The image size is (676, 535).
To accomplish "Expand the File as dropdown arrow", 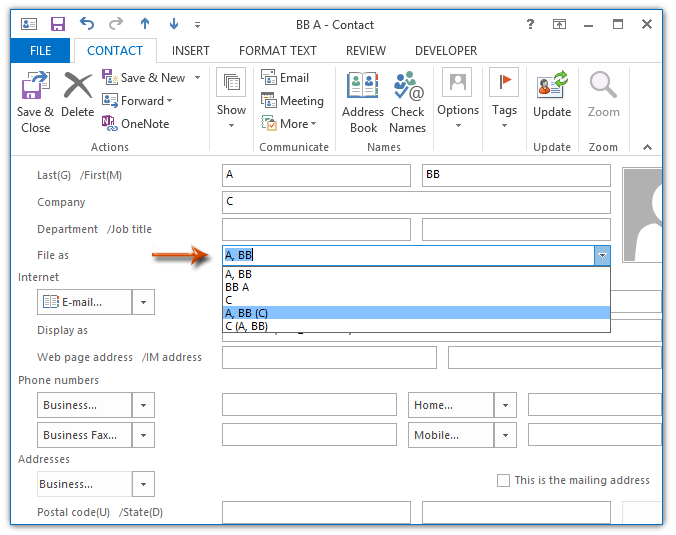I will click(602, 256).
